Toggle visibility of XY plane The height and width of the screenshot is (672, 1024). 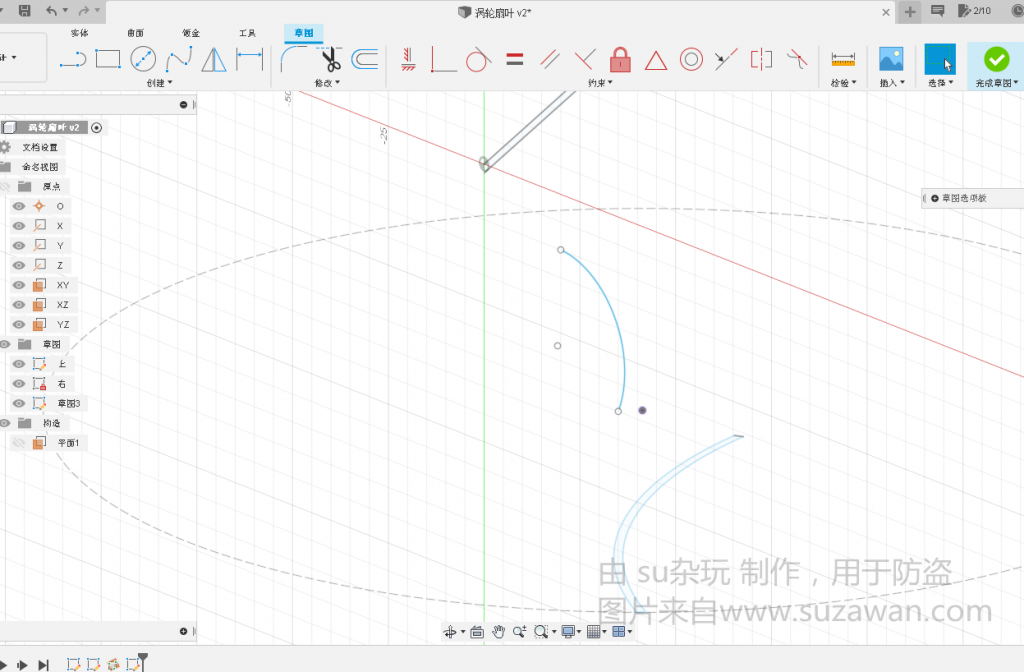coord(19,285)
